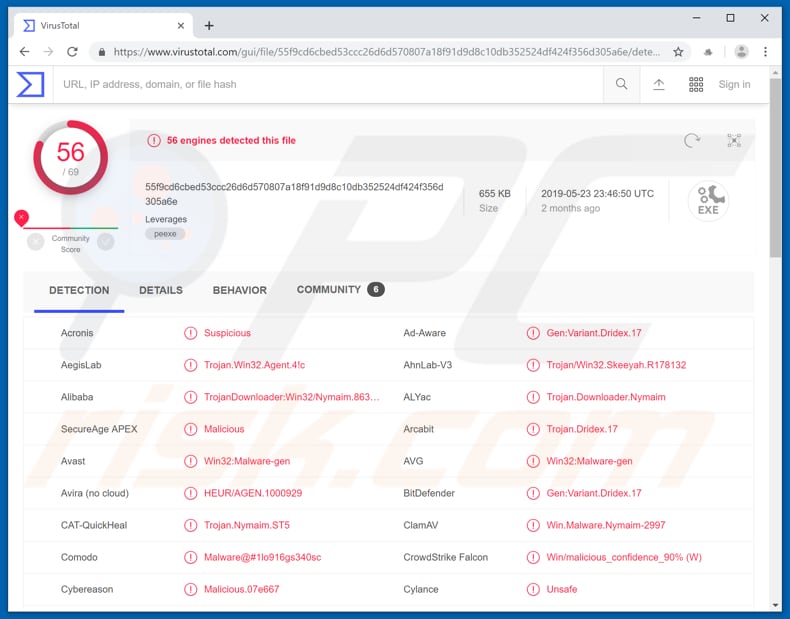Screen dimensions: 790x619
Task: Bookmark this page with star icon
Action: [678, 52]
